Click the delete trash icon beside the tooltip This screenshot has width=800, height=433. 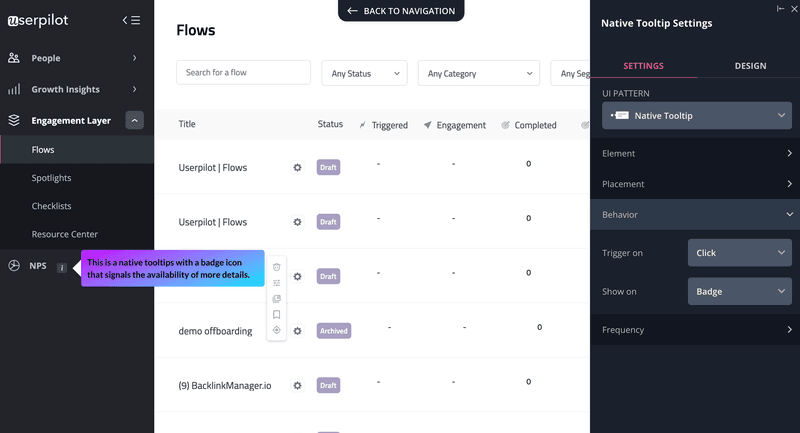tap(277, 267)
